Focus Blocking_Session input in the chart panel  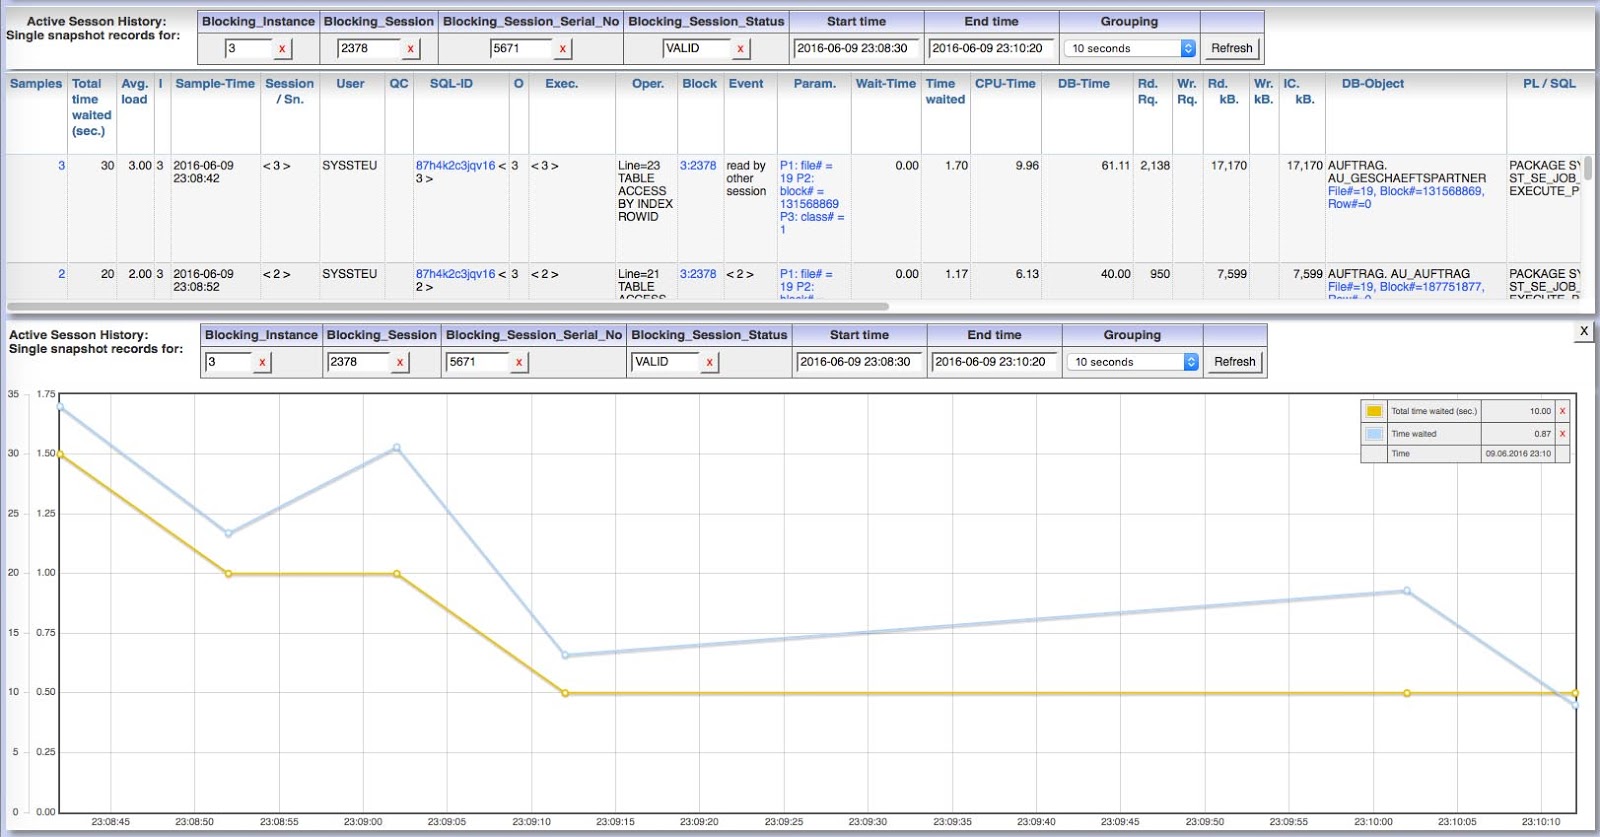[x=360, y=362]
